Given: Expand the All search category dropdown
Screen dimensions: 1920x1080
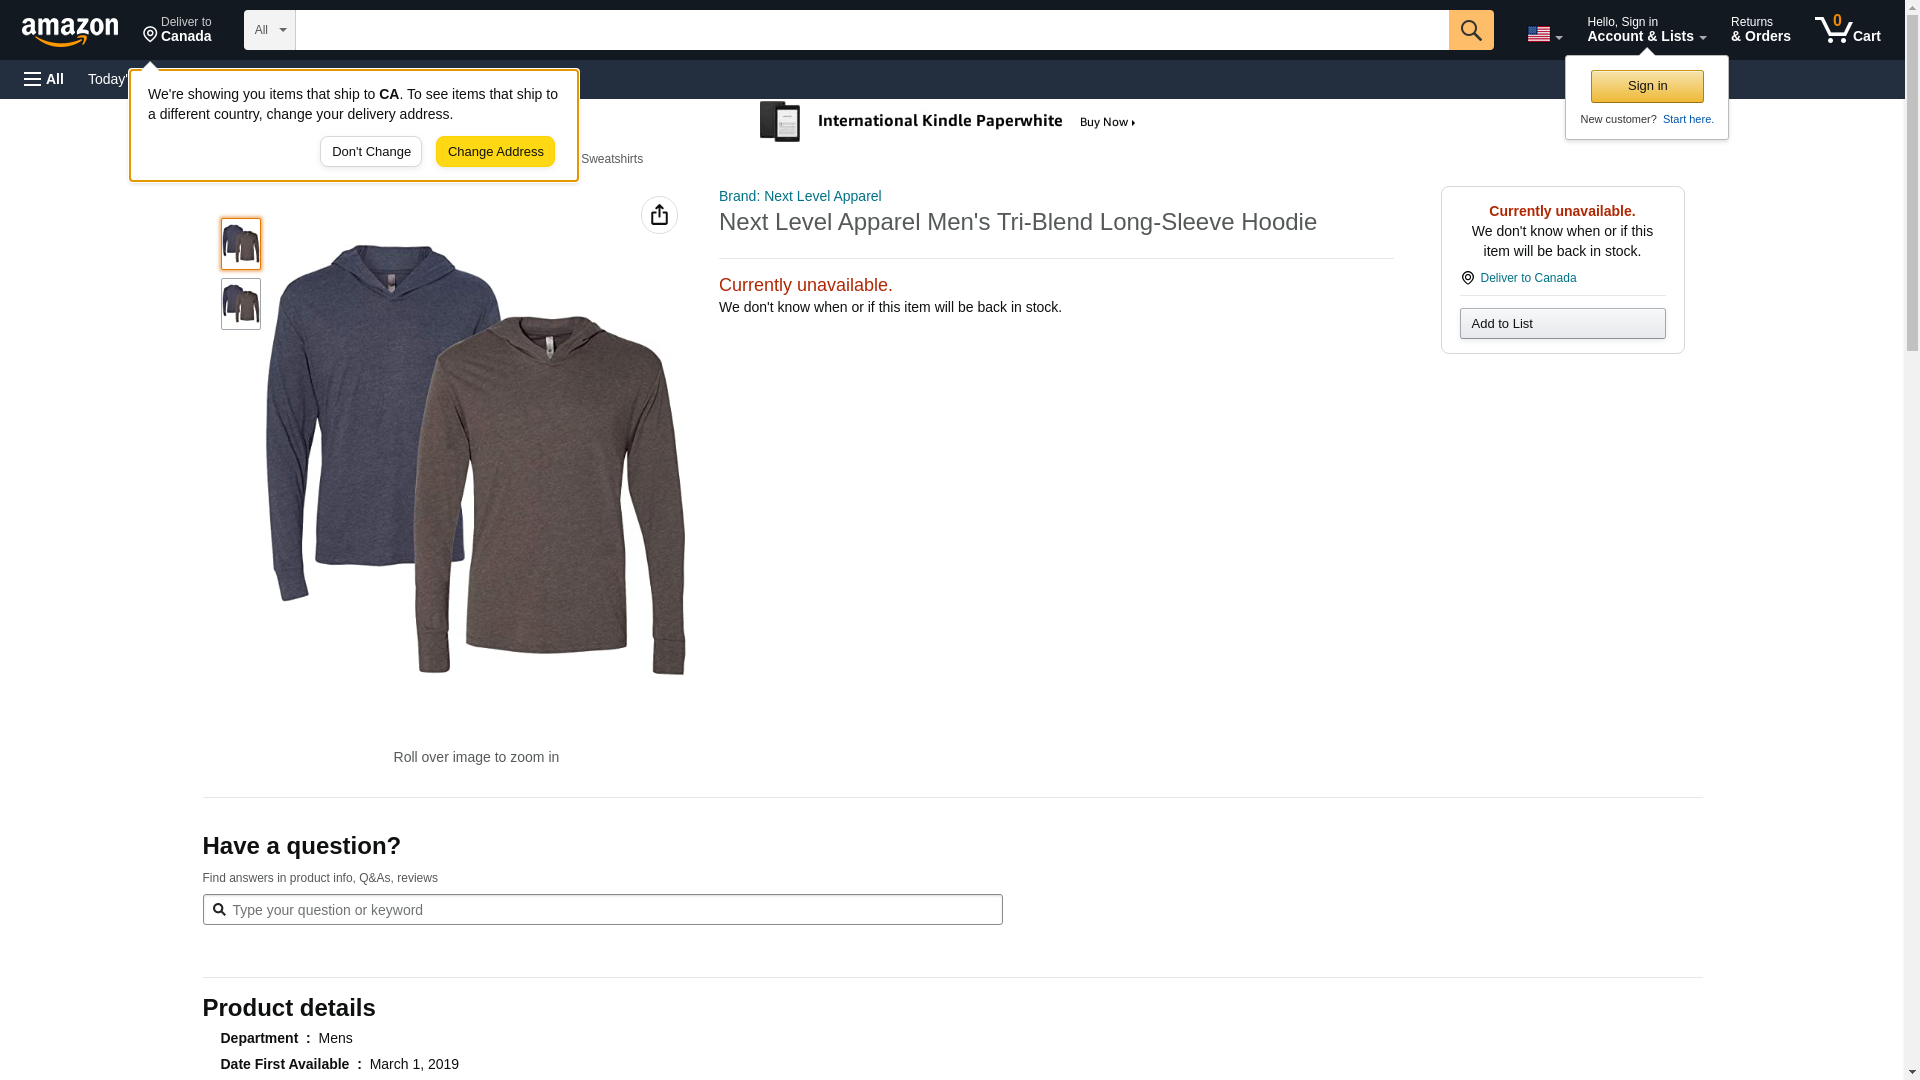Looking at the screenshot, I should pos(269,30).
